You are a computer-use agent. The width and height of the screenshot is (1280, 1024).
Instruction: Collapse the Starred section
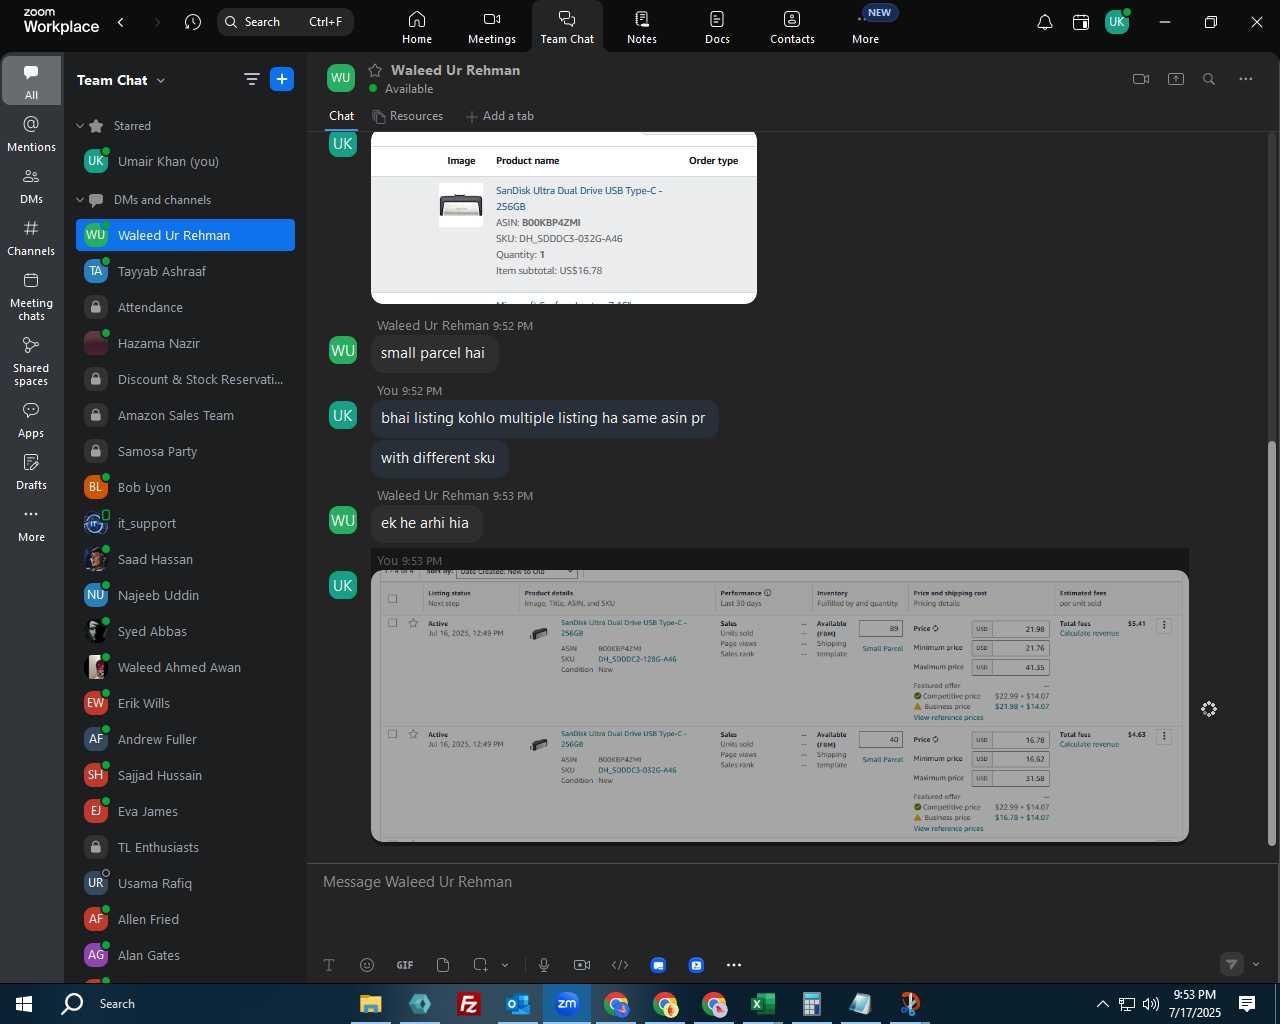click(80, 126)
